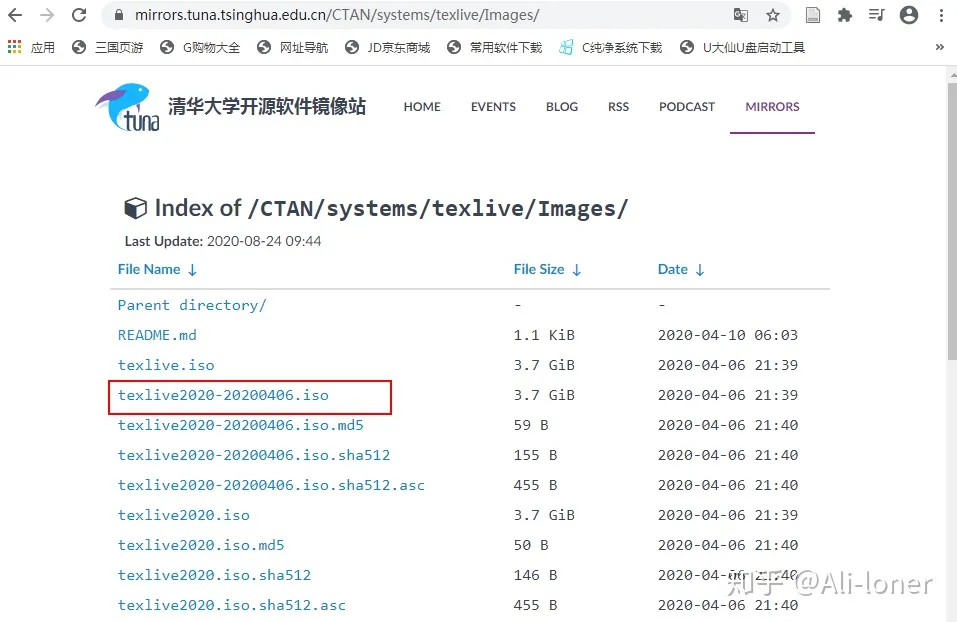This screenshot has height=622, width=957.
Task: Click the 155 B file size cell
Action: (535, 455)
